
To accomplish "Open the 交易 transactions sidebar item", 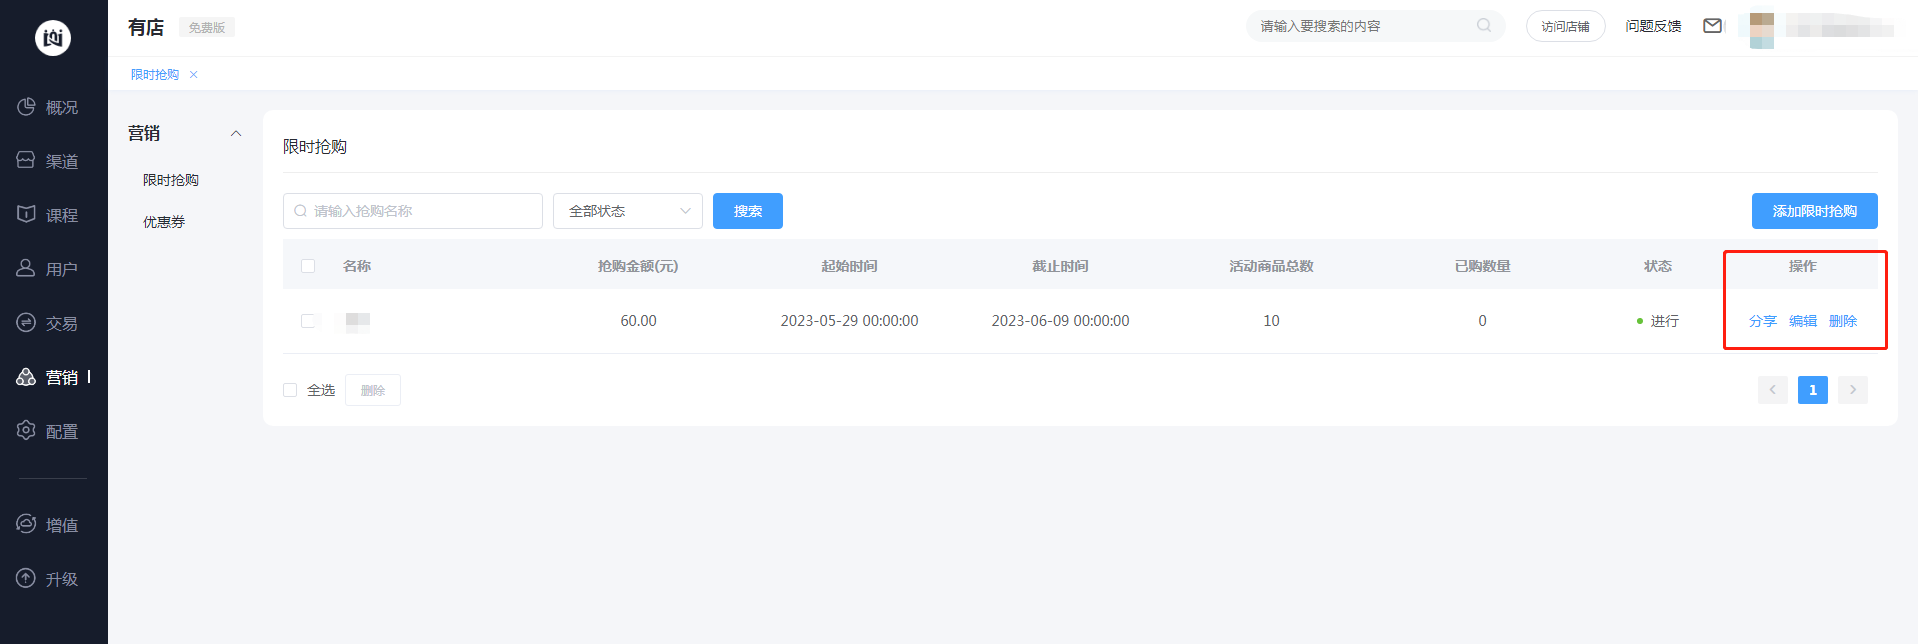I will tap(48, 323).
